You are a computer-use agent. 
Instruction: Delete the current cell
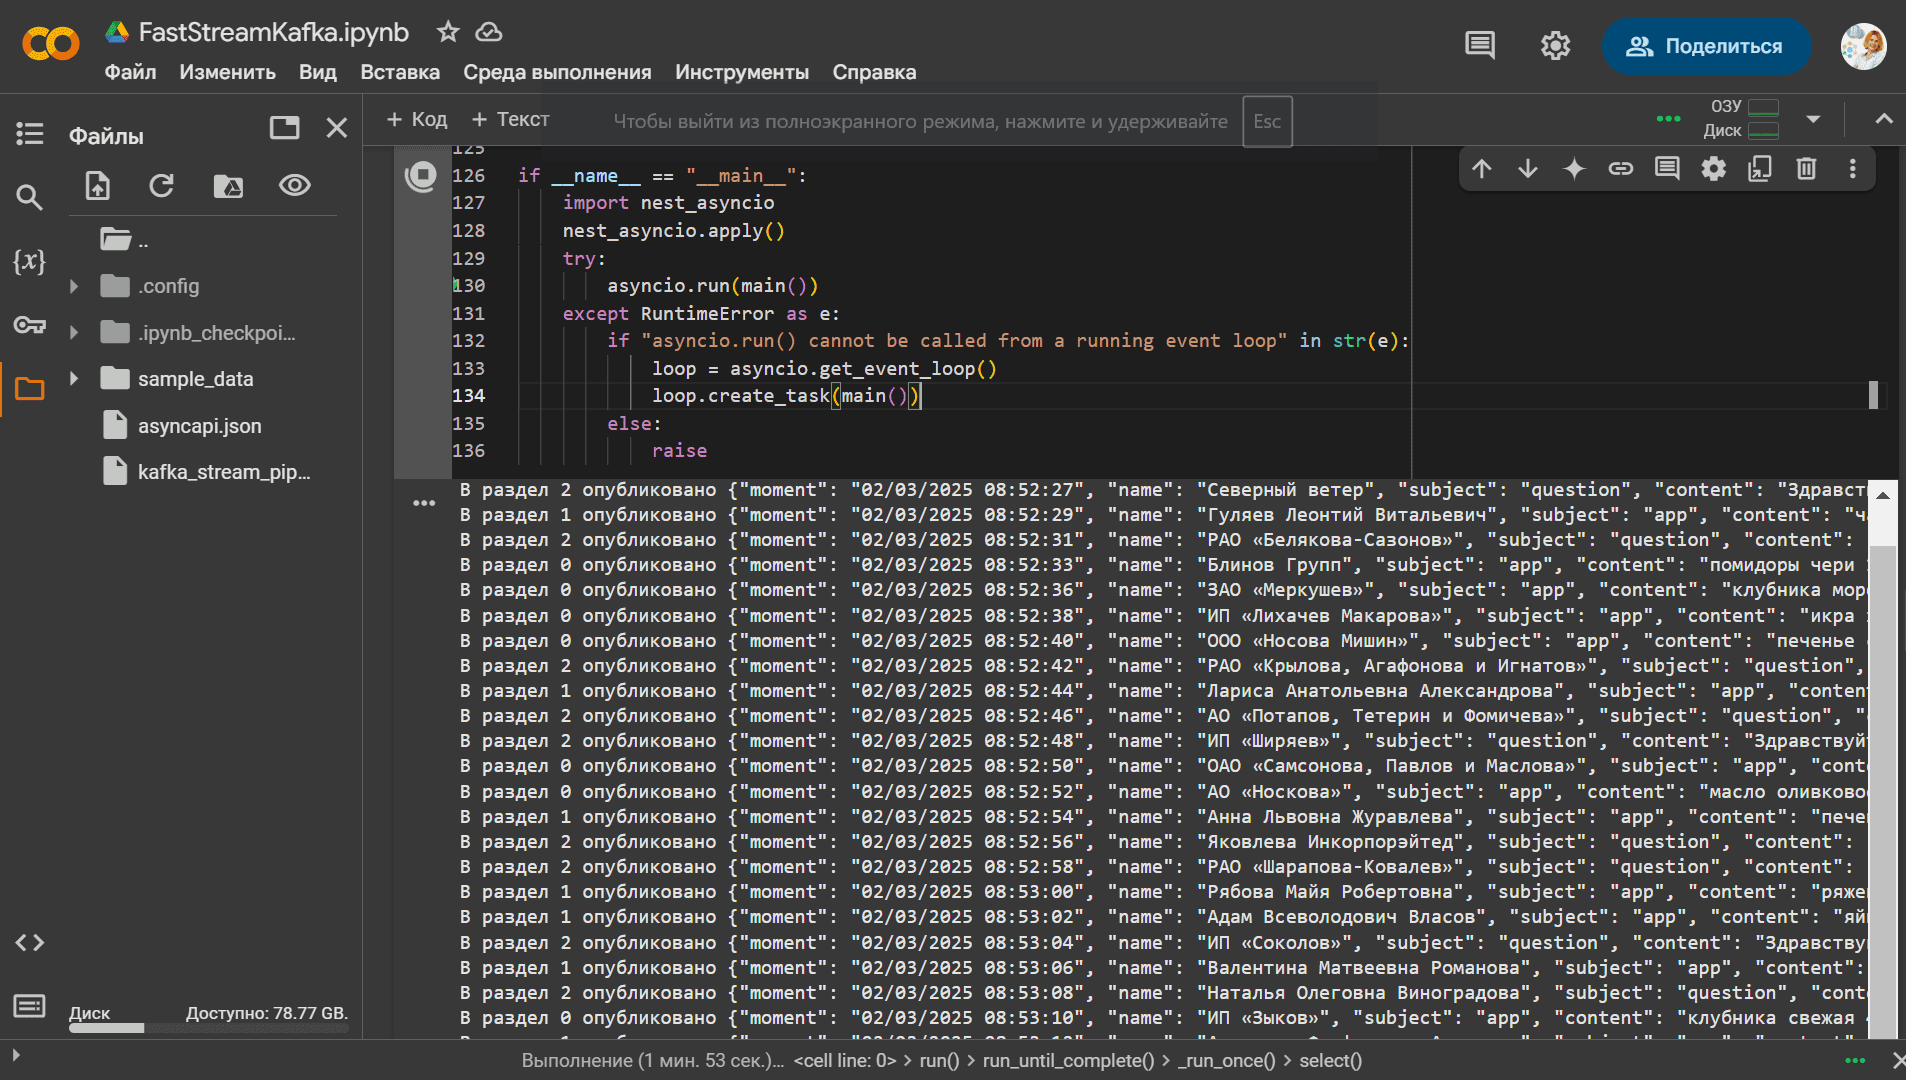(x=1806, y=168)
